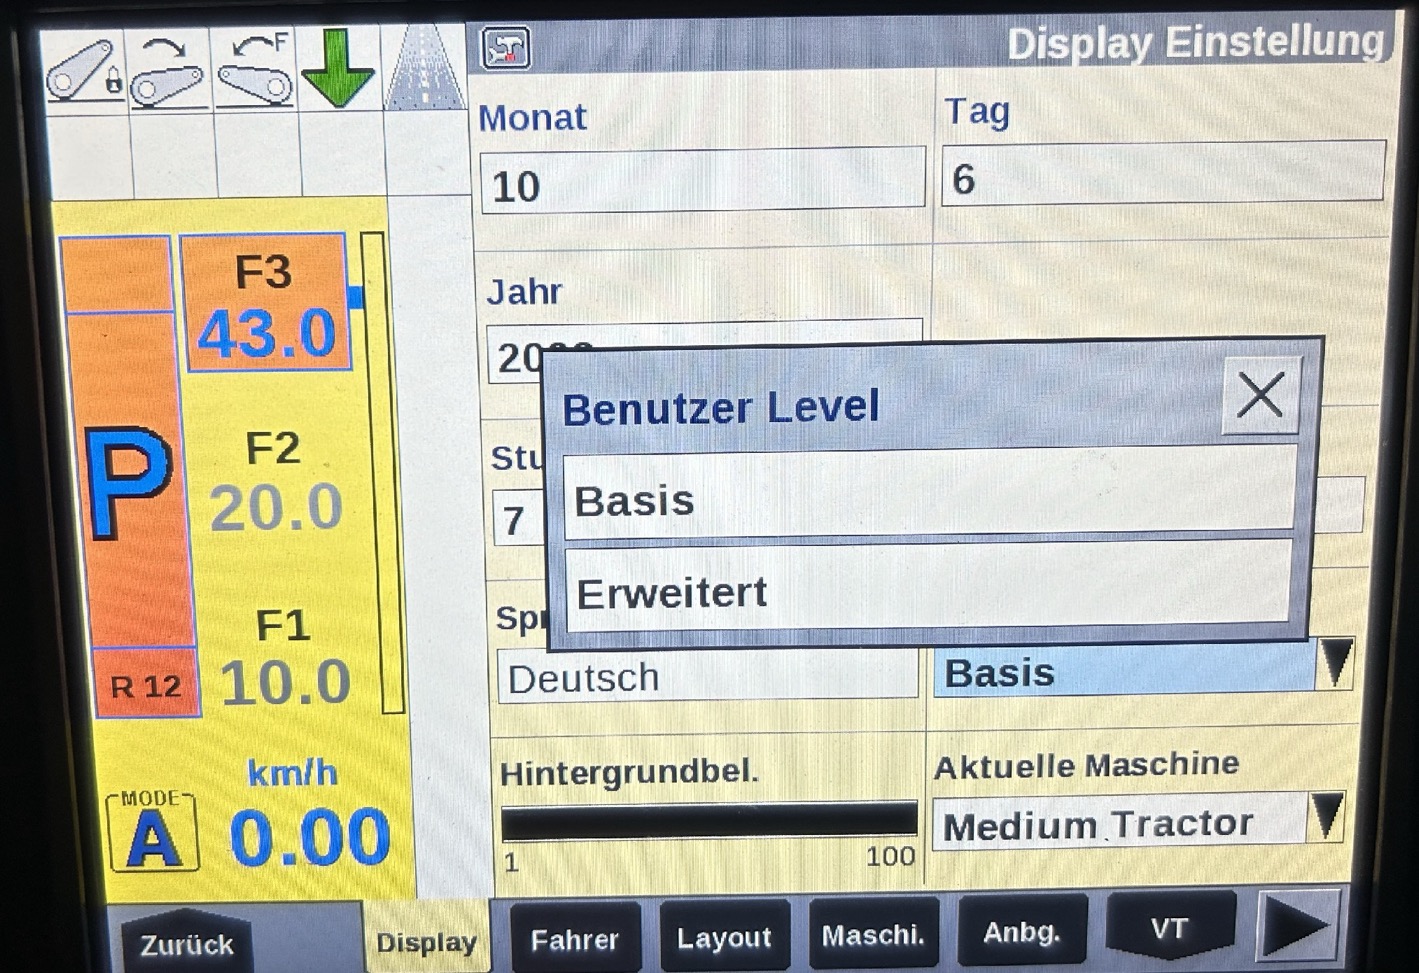
Task: Adjust the Hintergrundbel. brightness slider
Action: pos(708,820)
